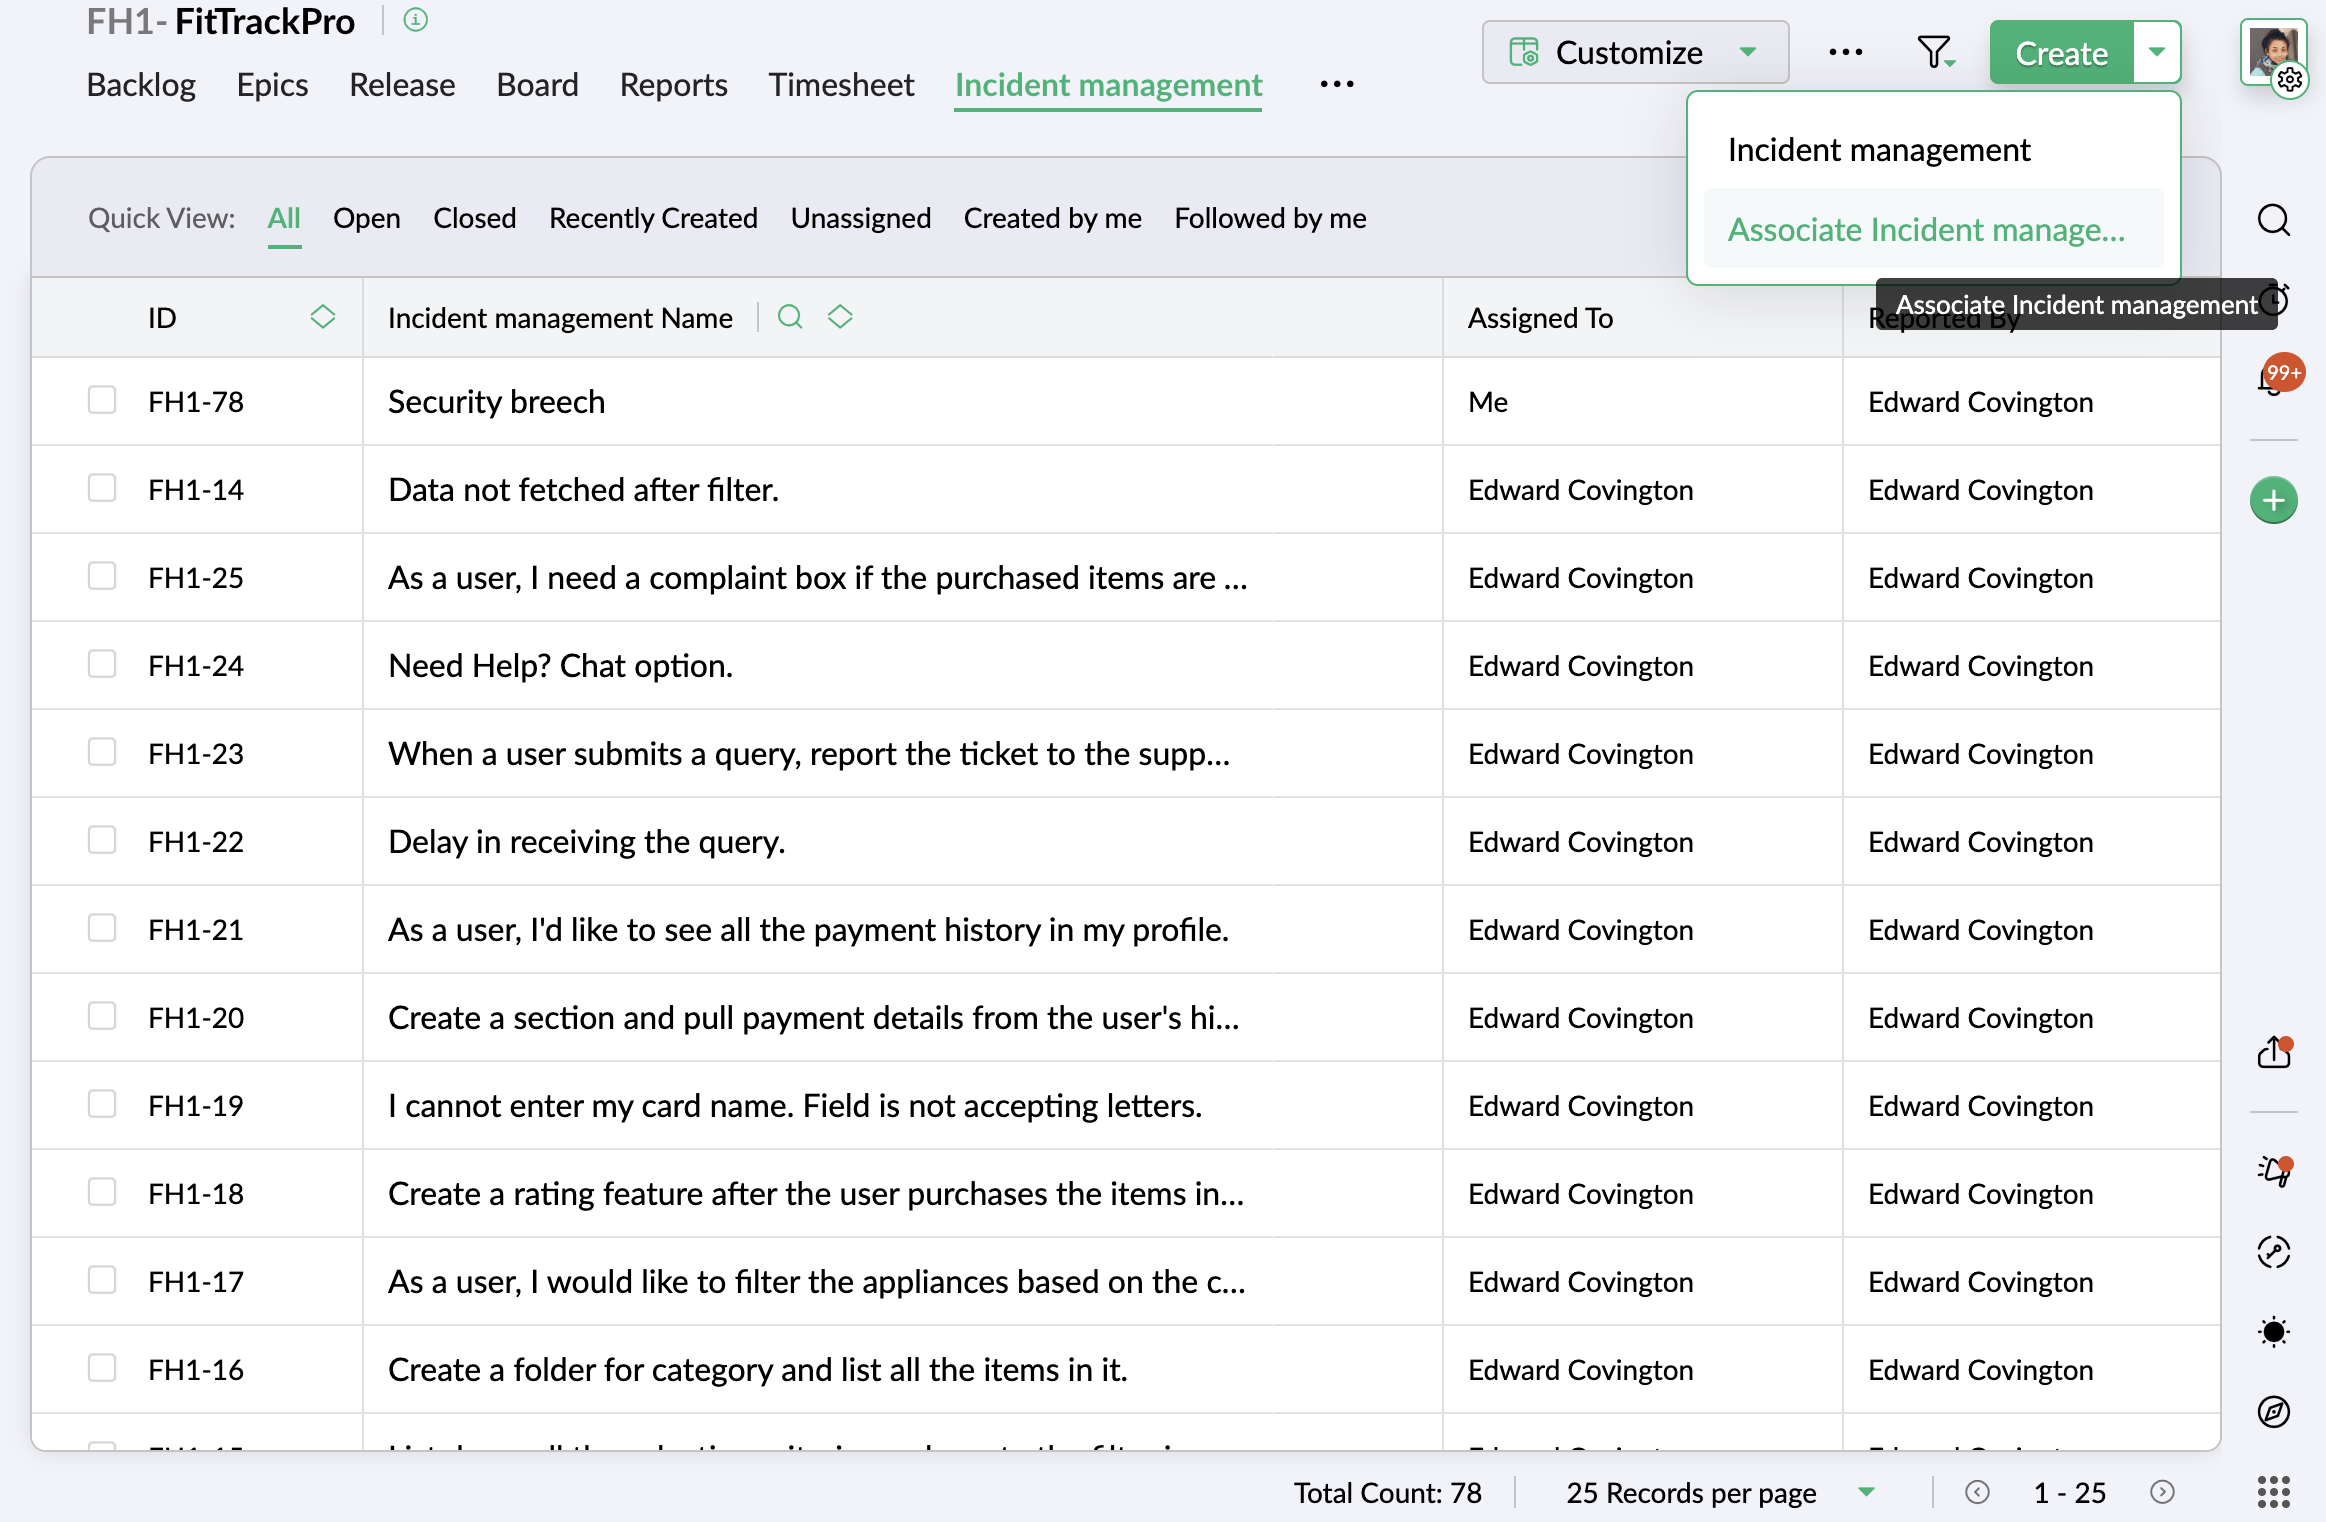Search Incident management Name column icon
This screenshot has width=2326, height=1522.
coord(790,317)
